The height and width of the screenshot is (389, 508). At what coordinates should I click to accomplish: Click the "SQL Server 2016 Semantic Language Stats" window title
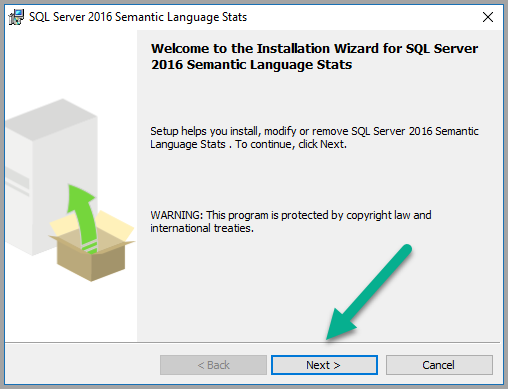tap(138, 17)
